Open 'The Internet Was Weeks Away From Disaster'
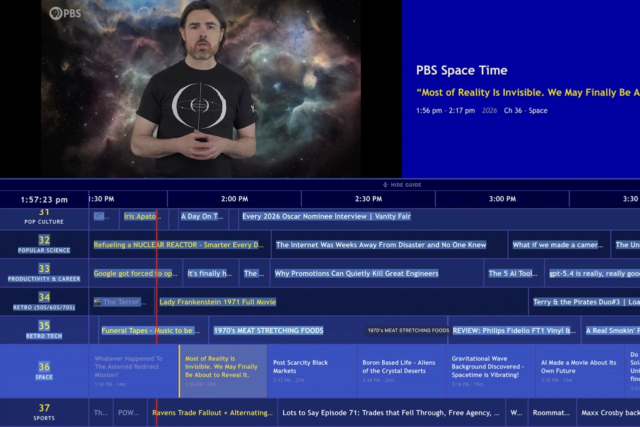The width and height of the screenshot is (640, 427). [x=380, y=245]
